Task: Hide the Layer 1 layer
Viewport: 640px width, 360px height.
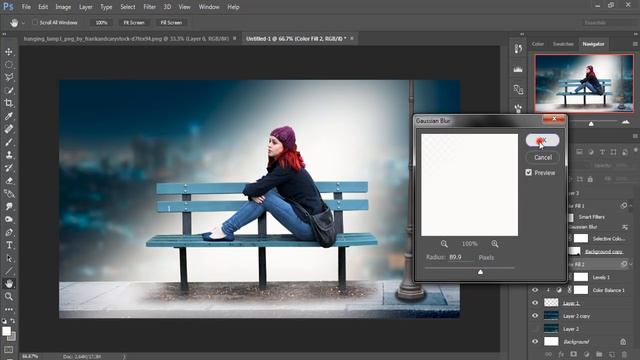Action: pyautogui.click(x=535, y=303)
